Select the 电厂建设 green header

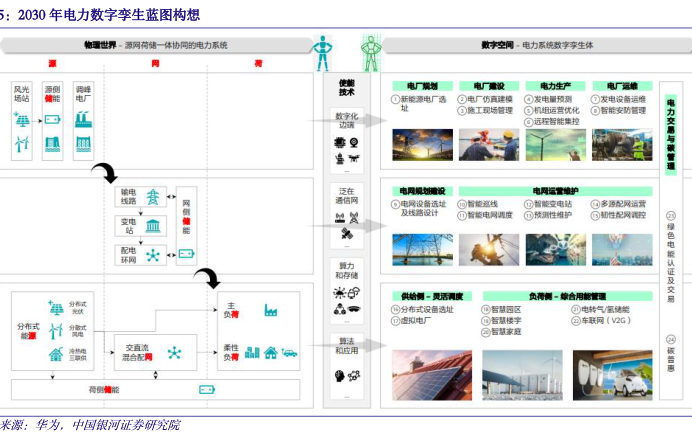coord(489,86)
